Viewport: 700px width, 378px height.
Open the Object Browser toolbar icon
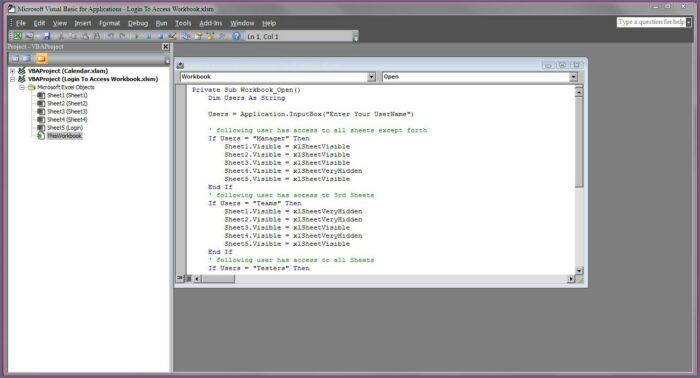point(210,36)
